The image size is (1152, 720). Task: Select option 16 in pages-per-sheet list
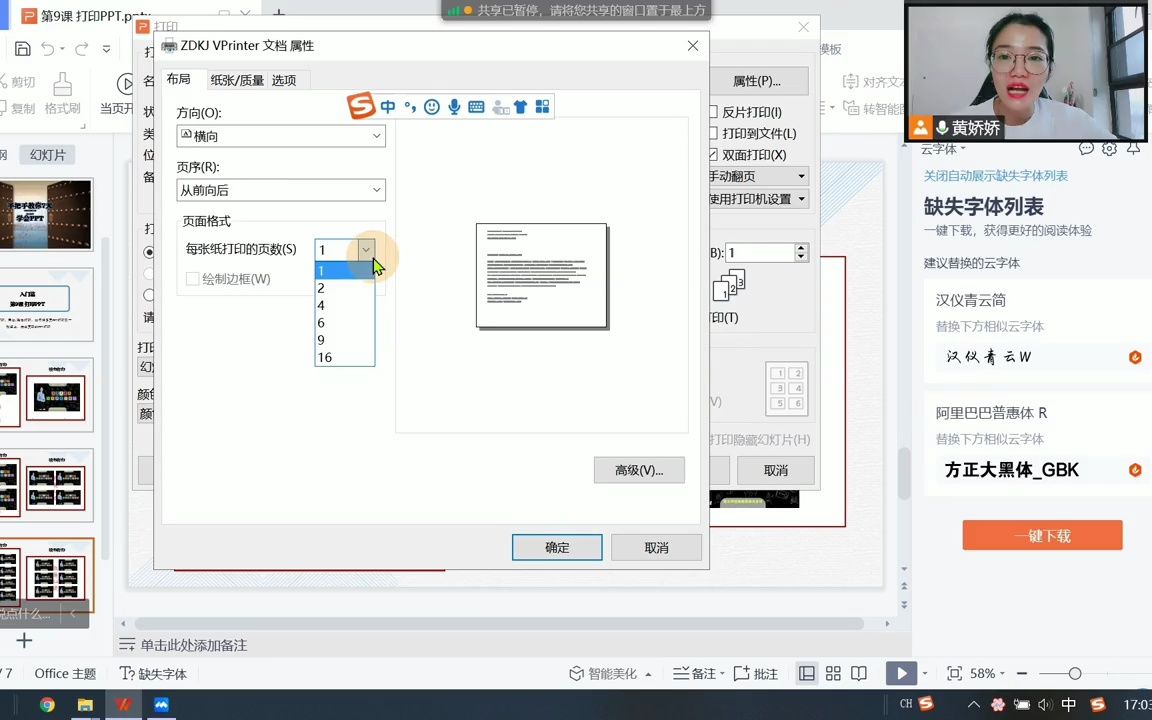coord(345,358)
